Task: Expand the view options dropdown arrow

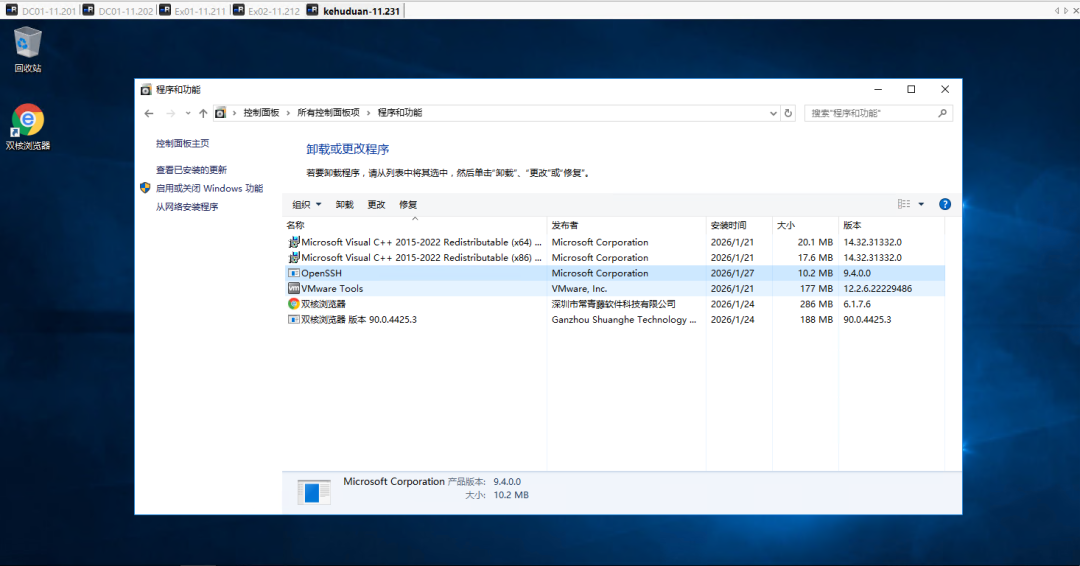Action: coord(921,205)
